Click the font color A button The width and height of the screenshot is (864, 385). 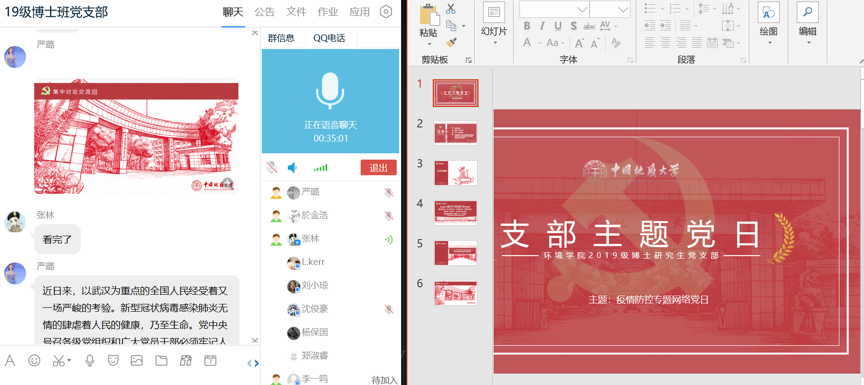click(527, 42)
